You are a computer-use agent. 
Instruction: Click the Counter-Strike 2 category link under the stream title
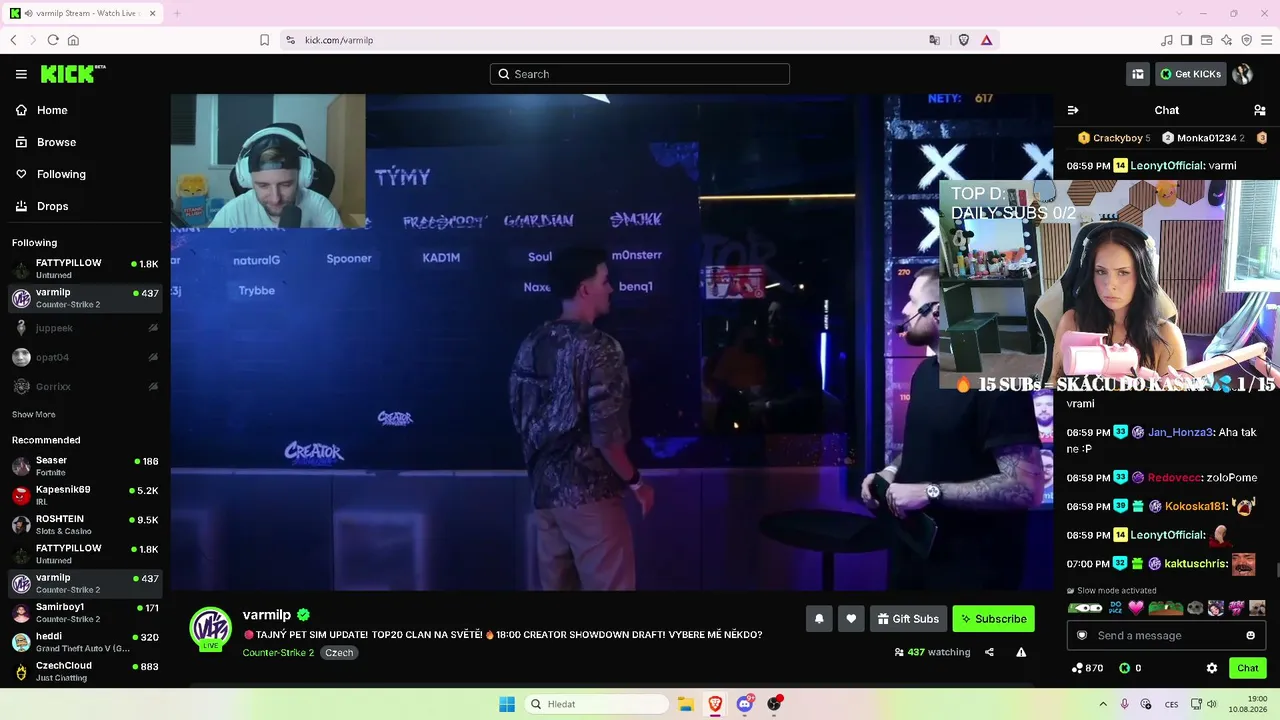coord(278,653)
